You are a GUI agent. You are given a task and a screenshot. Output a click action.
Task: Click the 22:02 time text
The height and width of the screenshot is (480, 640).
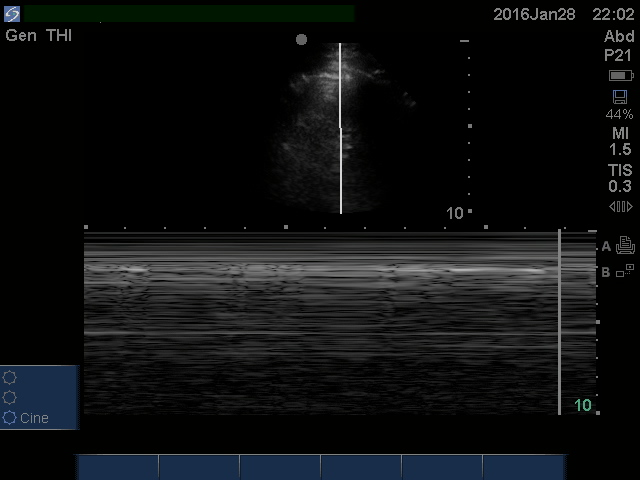point(613,15)
